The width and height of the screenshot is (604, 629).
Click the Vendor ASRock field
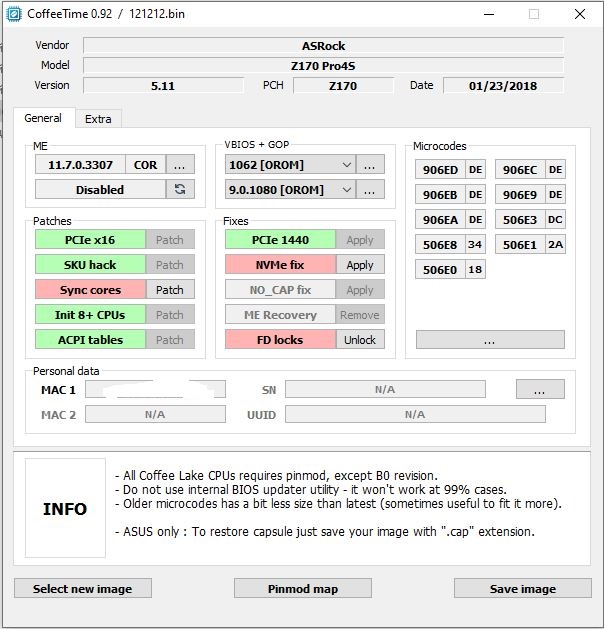tap(324, 45)
